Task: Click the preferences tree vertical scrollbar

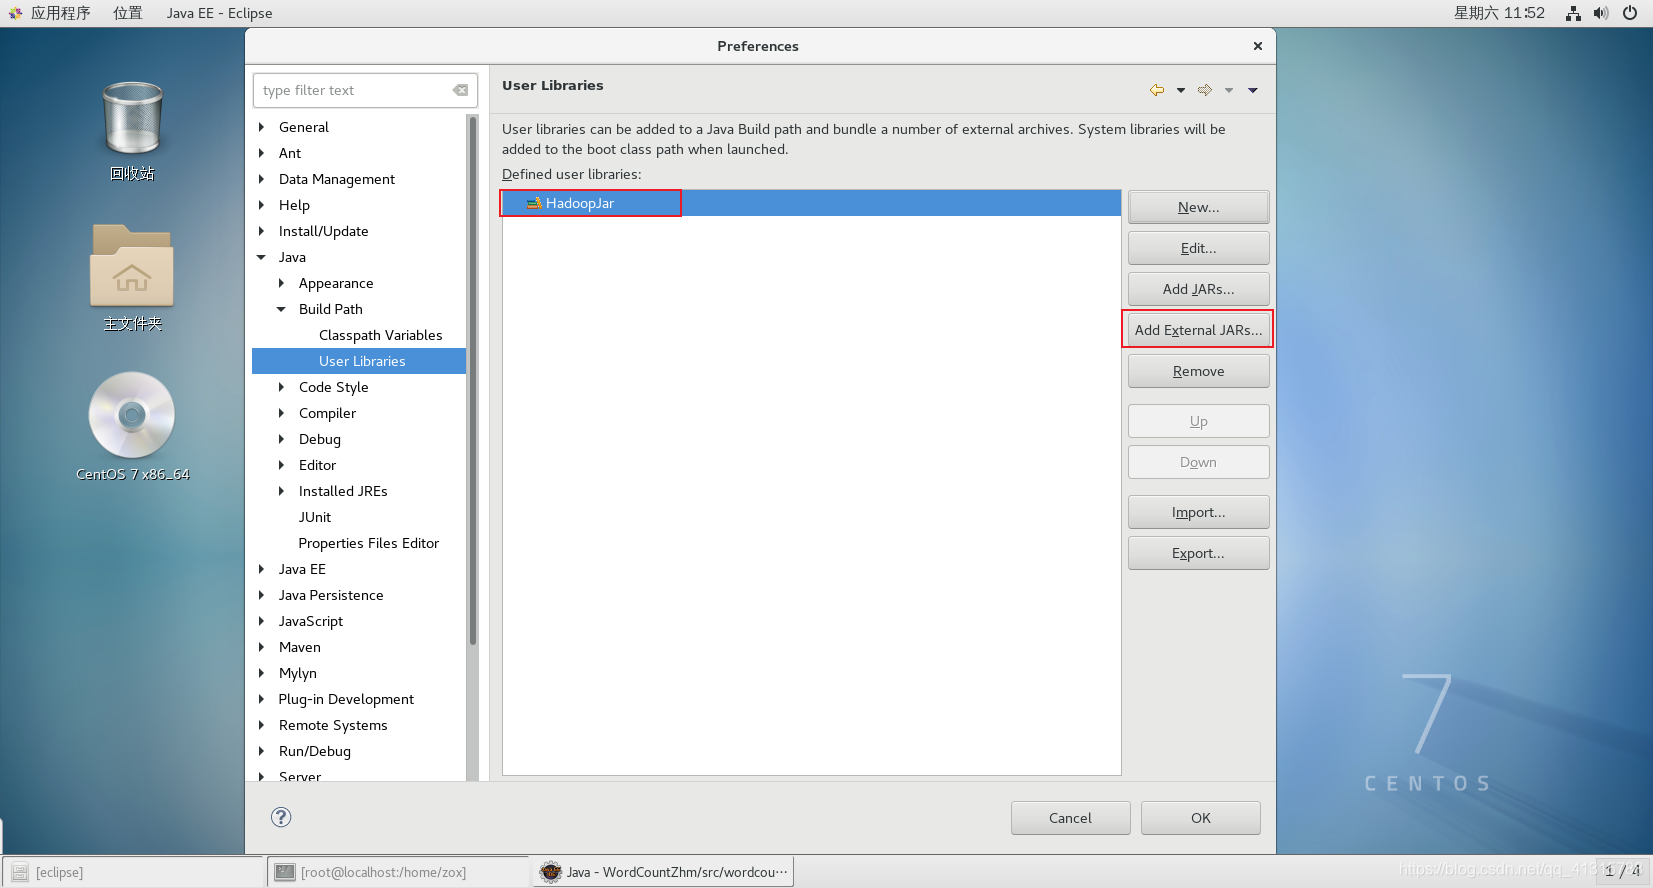Action: click(472, 380)
